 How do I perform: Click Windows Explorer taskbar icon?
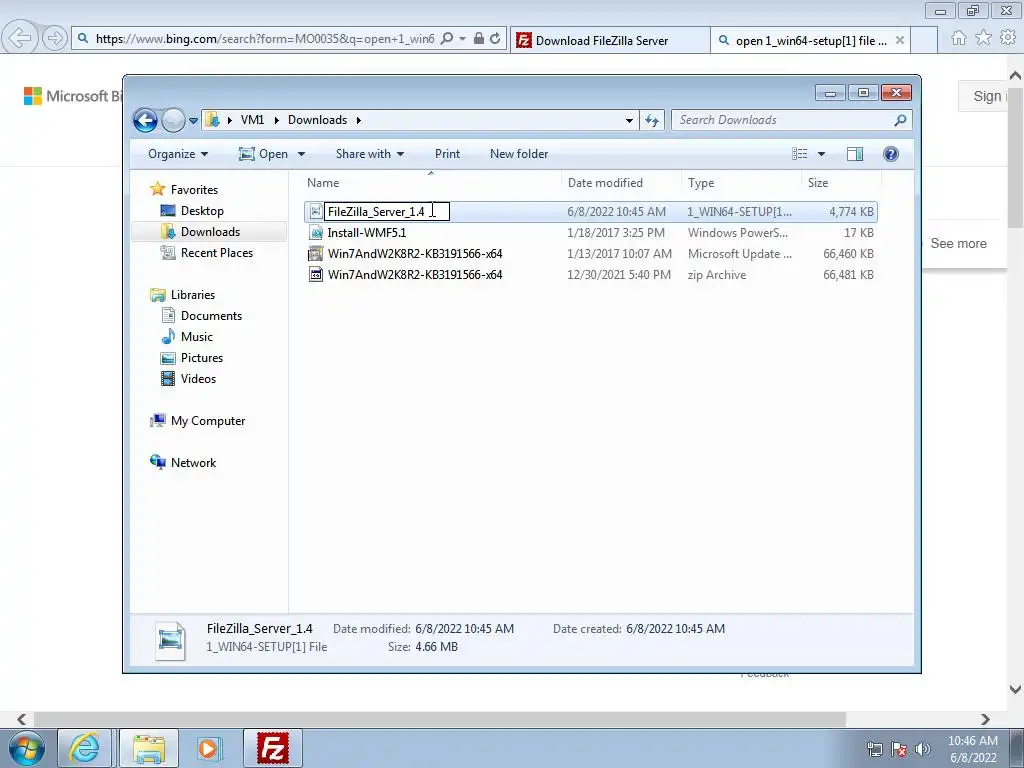[x=149, y=748]
